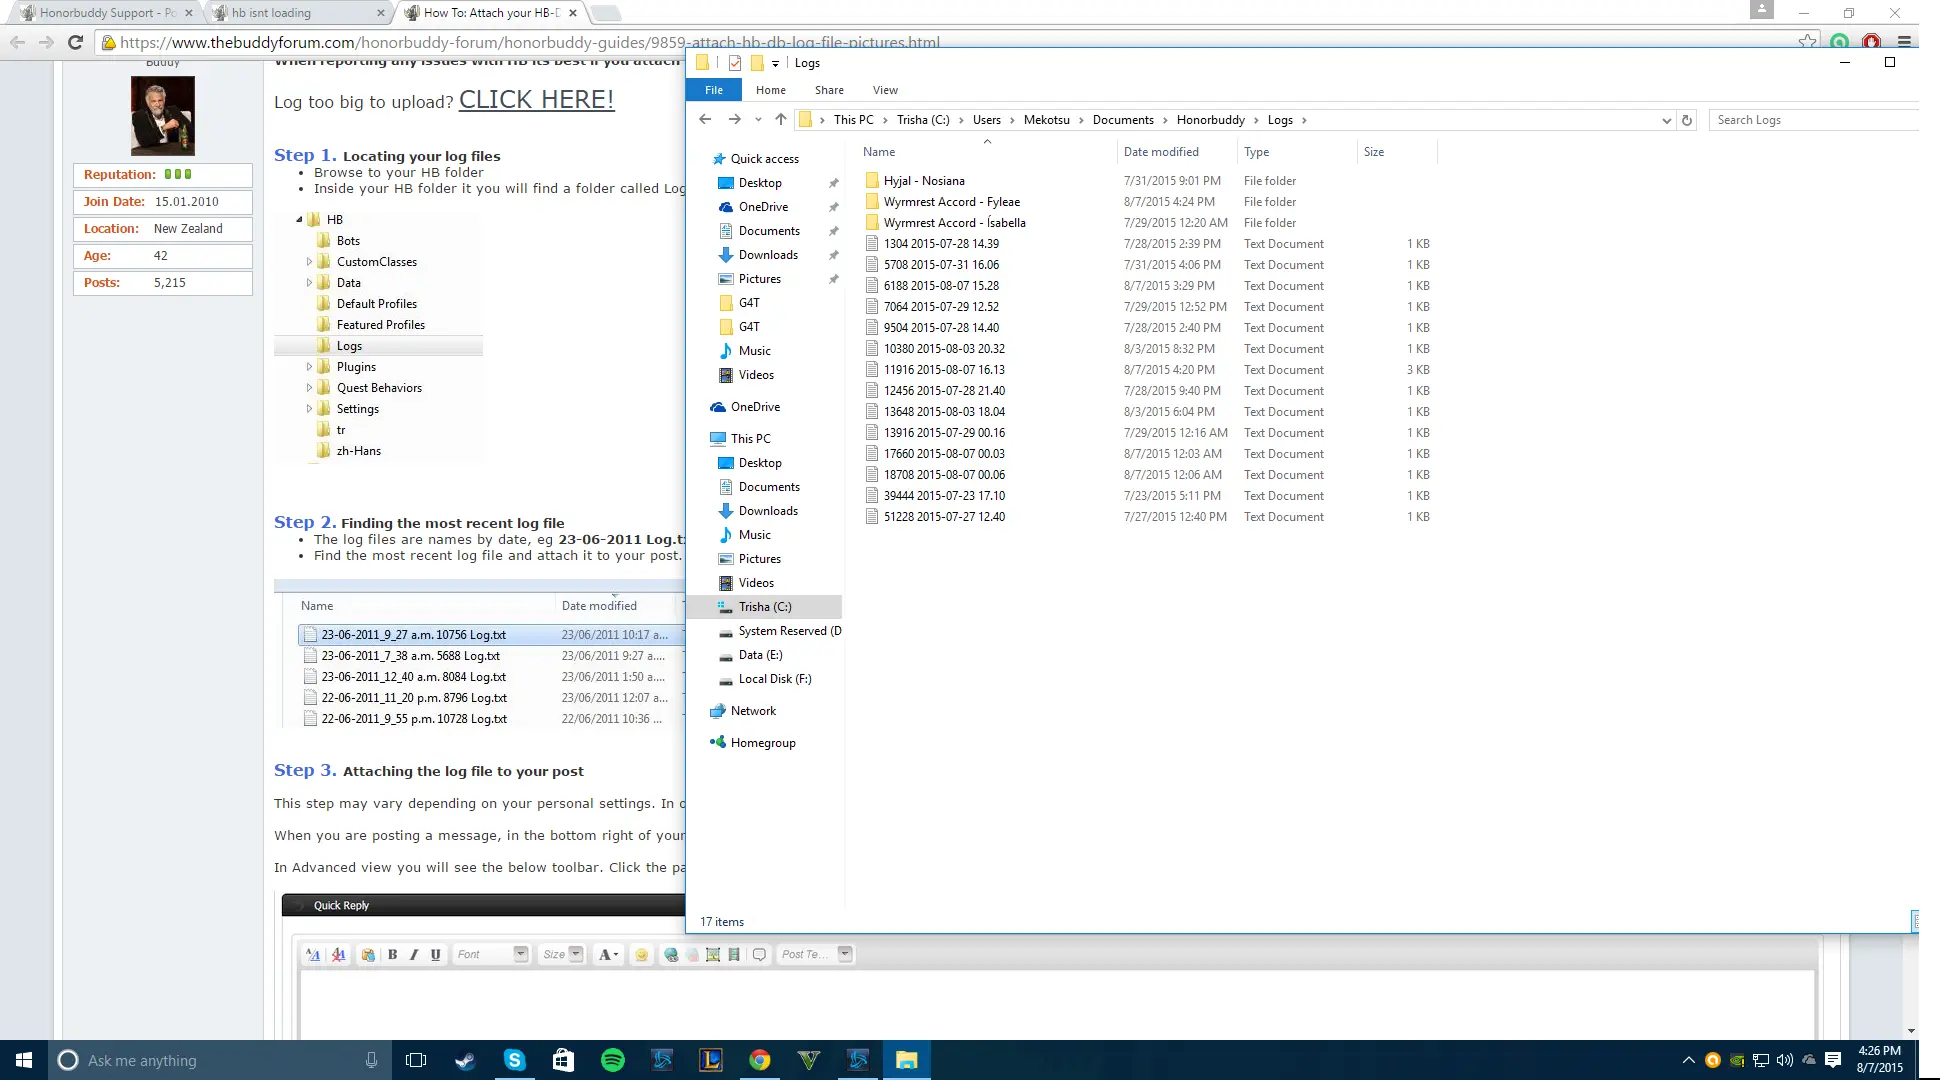Viewport: 1940px width, 1080px height.
Task: Click the paste as text icon
Action: tap(368, 954)
